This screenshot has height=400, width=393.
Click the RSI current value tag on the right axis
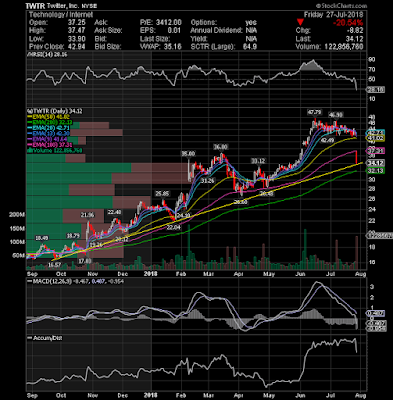coord(376,89)
